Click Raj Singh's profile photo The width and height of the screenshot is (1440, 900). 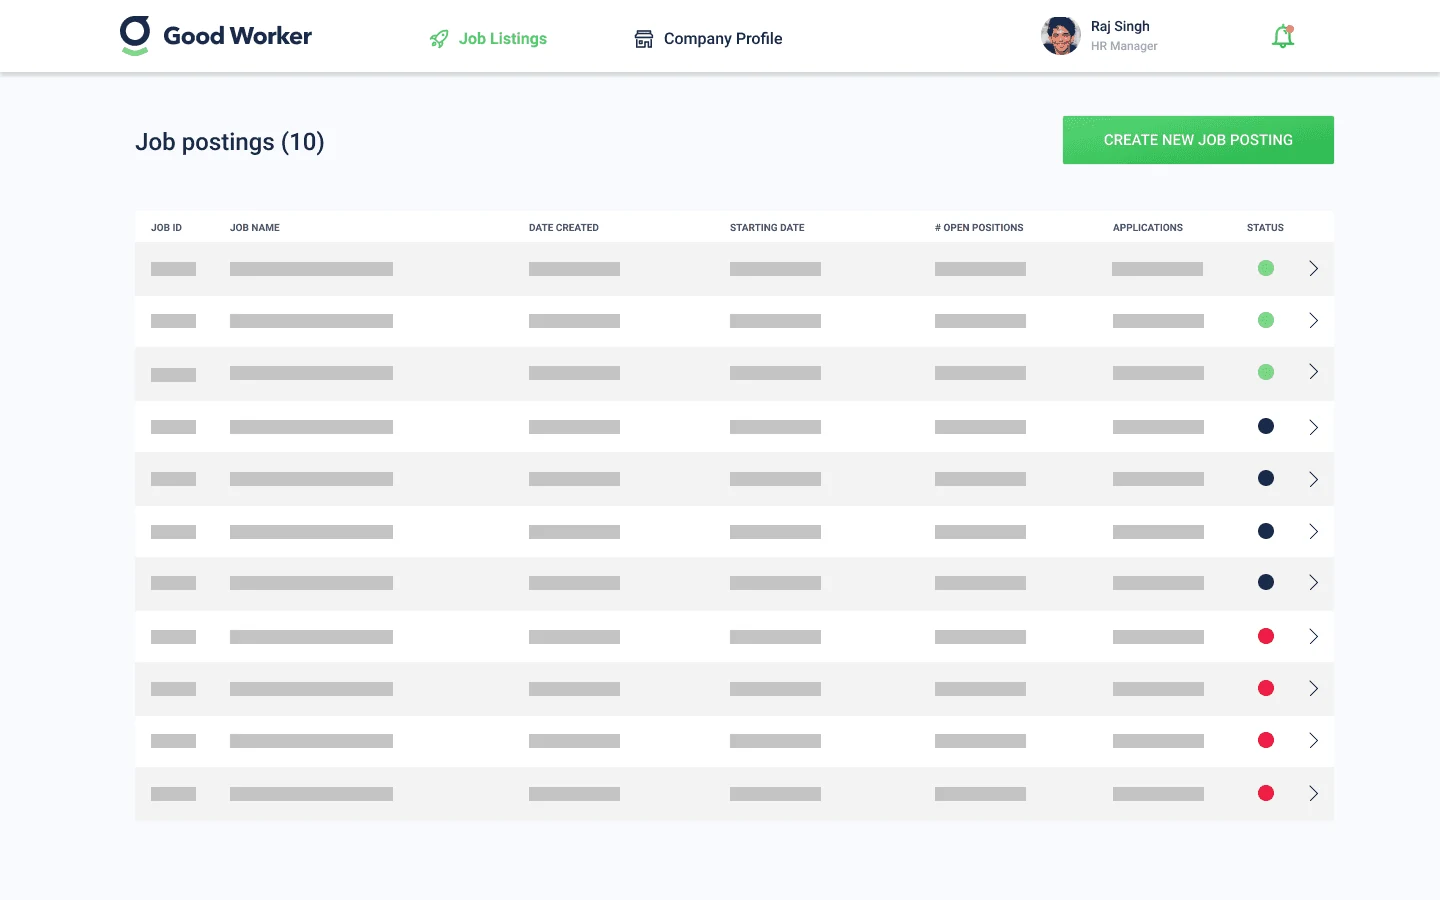(1061, 36)
